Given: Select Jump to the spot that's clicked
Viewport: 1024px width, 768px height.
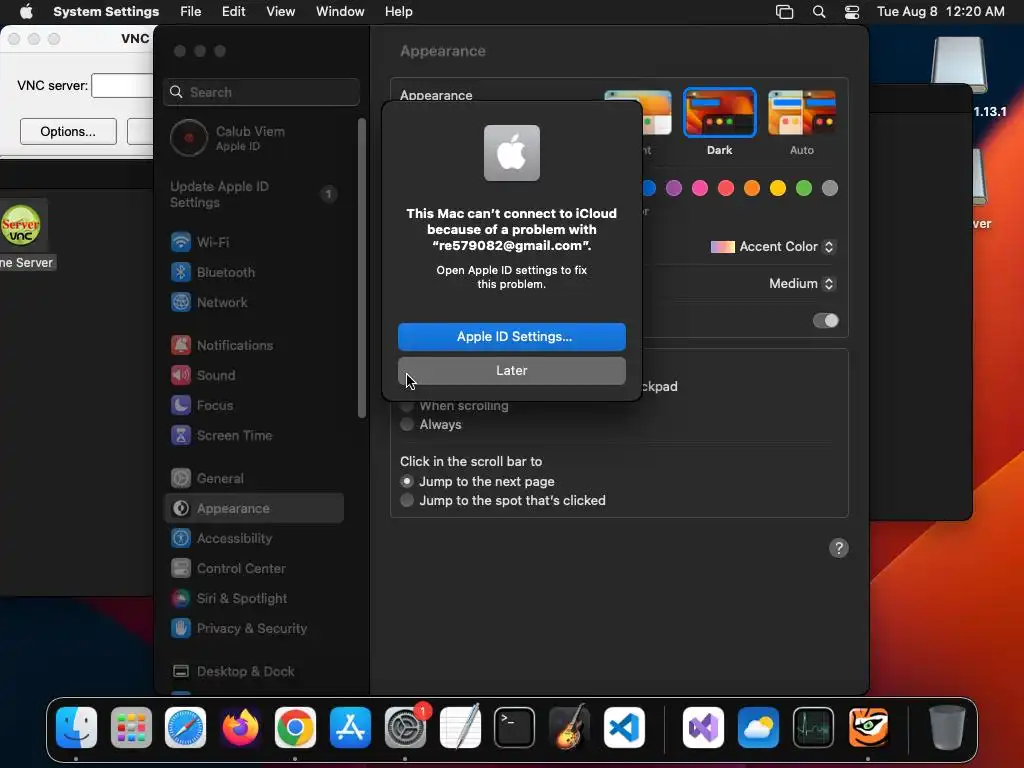Looking at the screenshot, I should click(x=407, y=501).
